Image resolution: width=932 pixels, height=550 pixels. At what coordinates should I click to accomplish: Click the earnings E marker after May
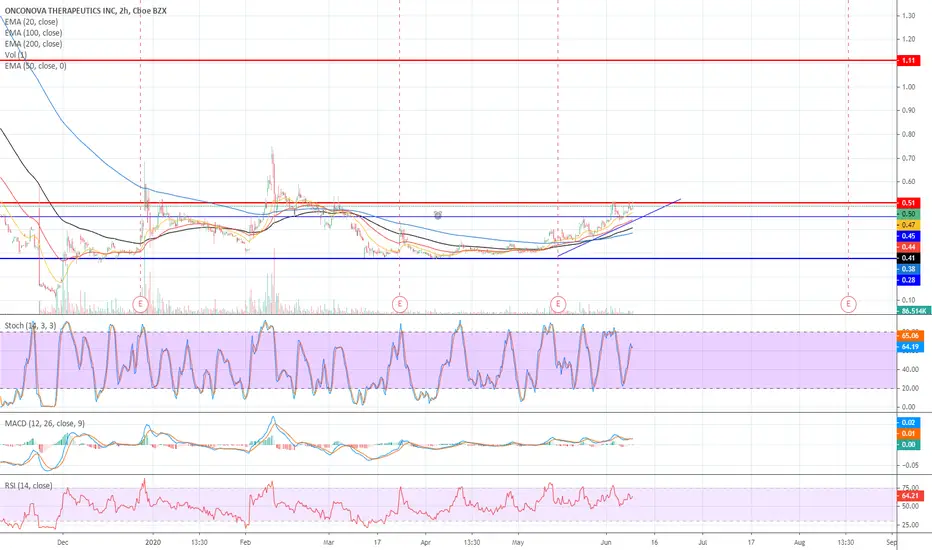point(558,304)
